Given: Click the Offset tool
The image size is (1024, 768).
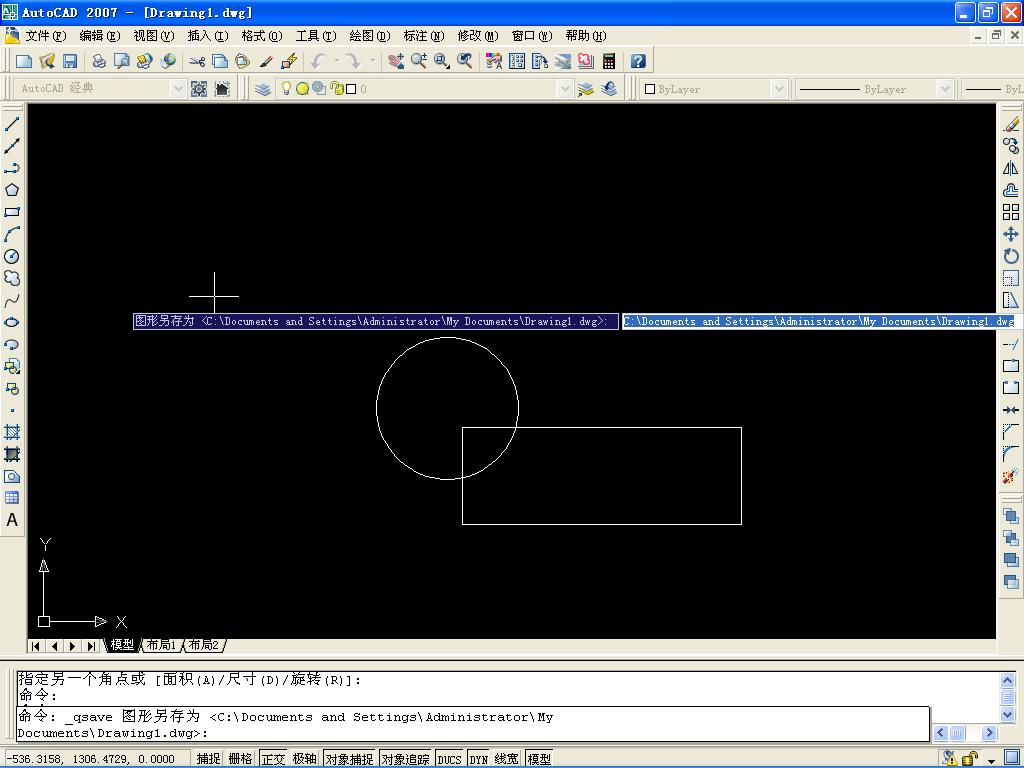Looking at the screenshot, I should (1011, 190).
